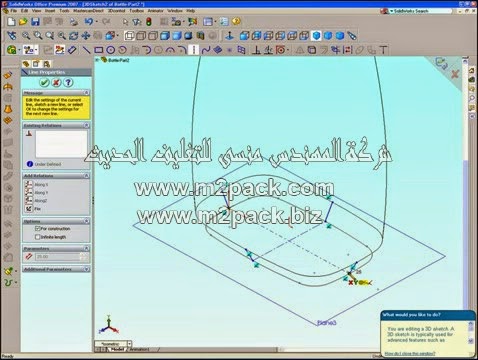This screenshot has height=360, width=478.
Task: Open the Undo history dropdown arrow
Action: click(x=96, y=22)
